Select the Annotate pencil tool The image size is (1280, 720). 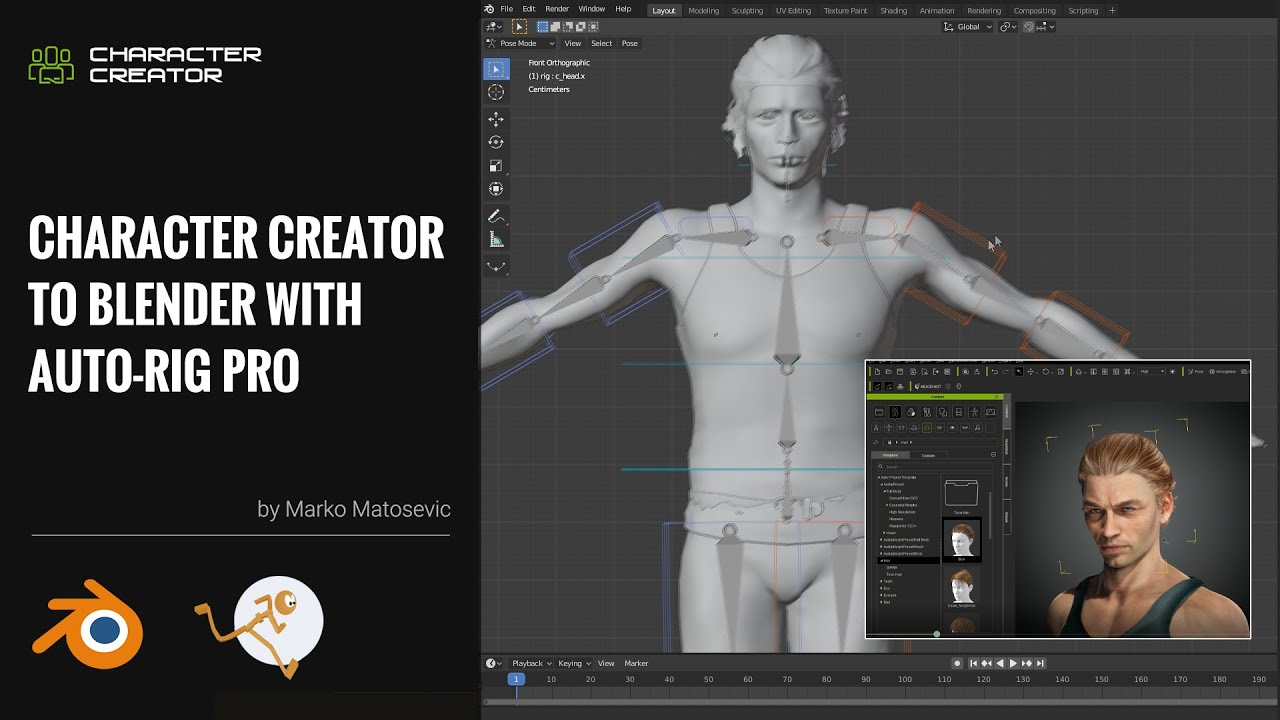[496, 216]
